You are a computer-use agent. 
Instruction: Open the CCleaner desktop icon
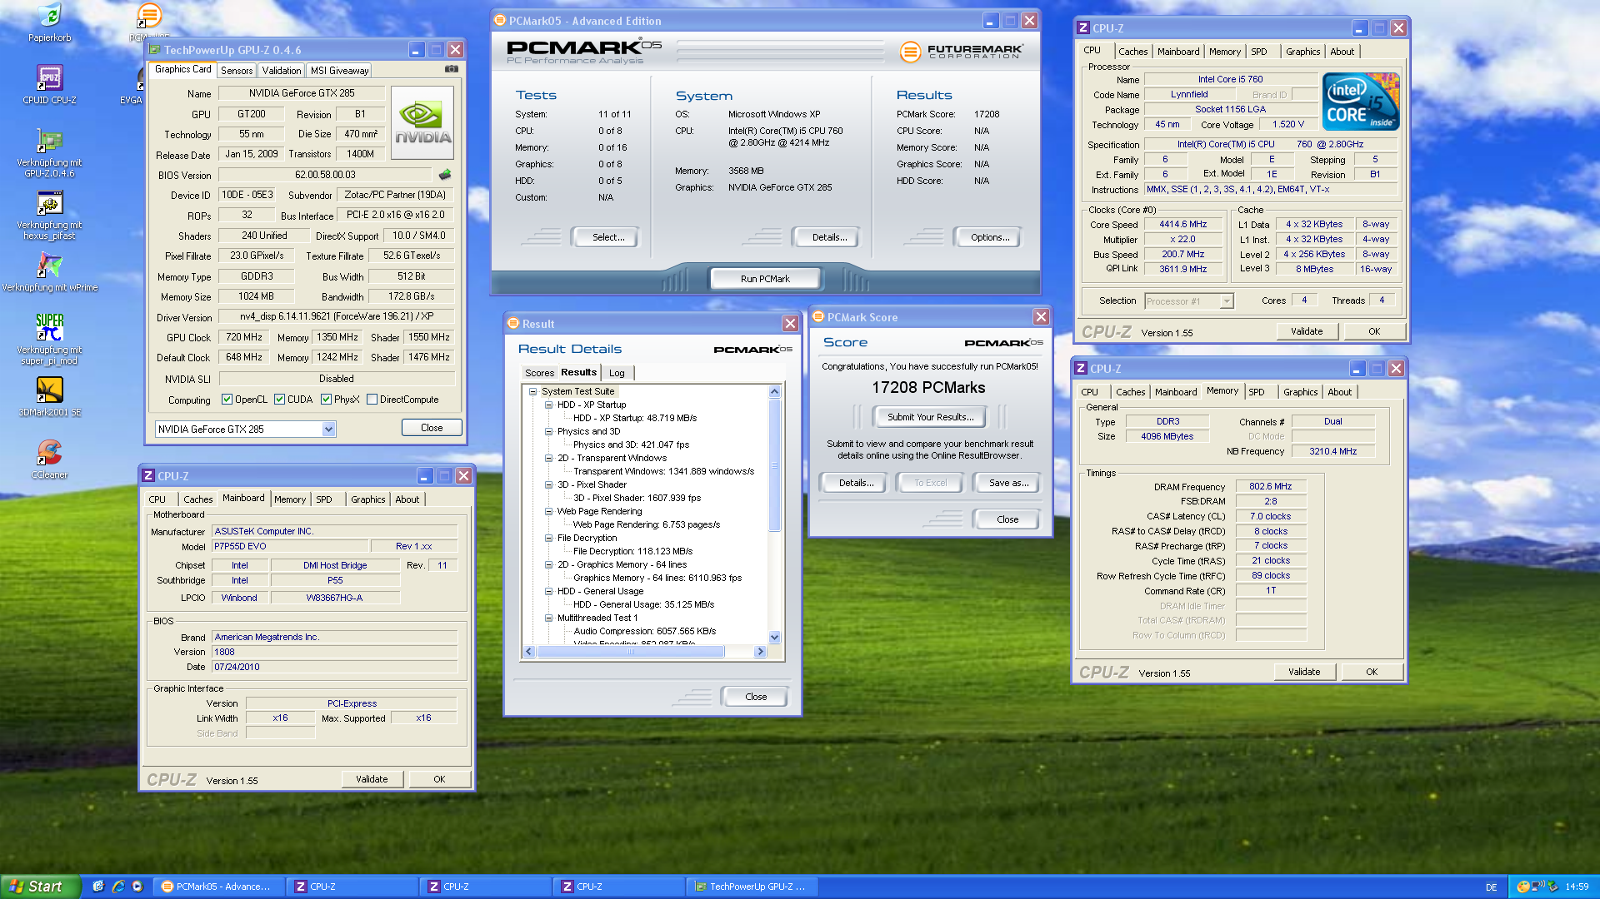[49, 460]
